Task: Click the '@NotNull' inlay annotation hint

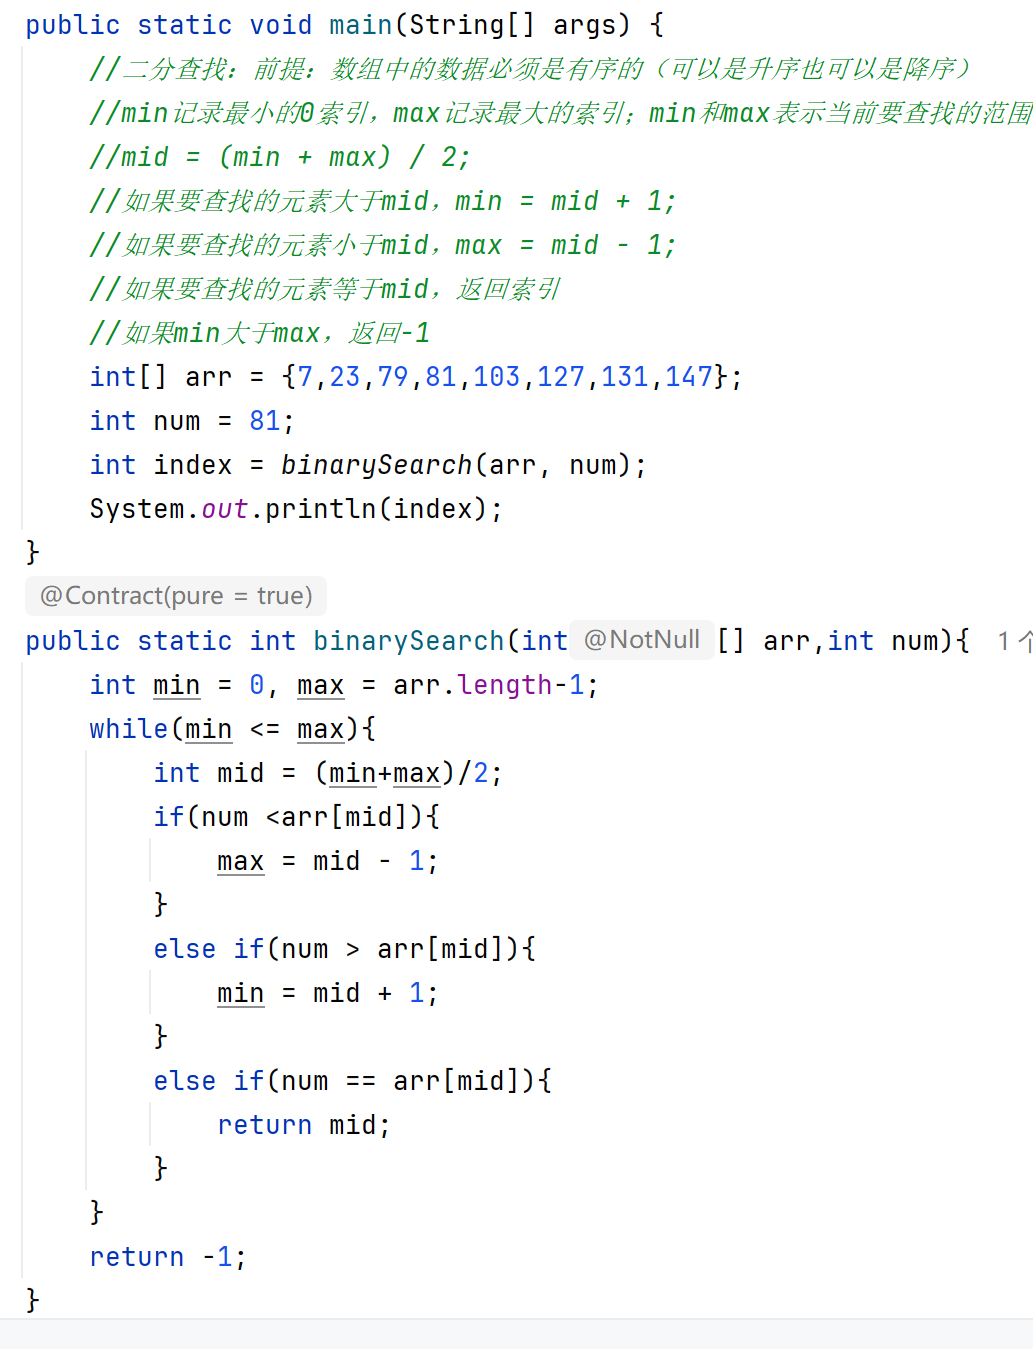Action: point(642,640)
